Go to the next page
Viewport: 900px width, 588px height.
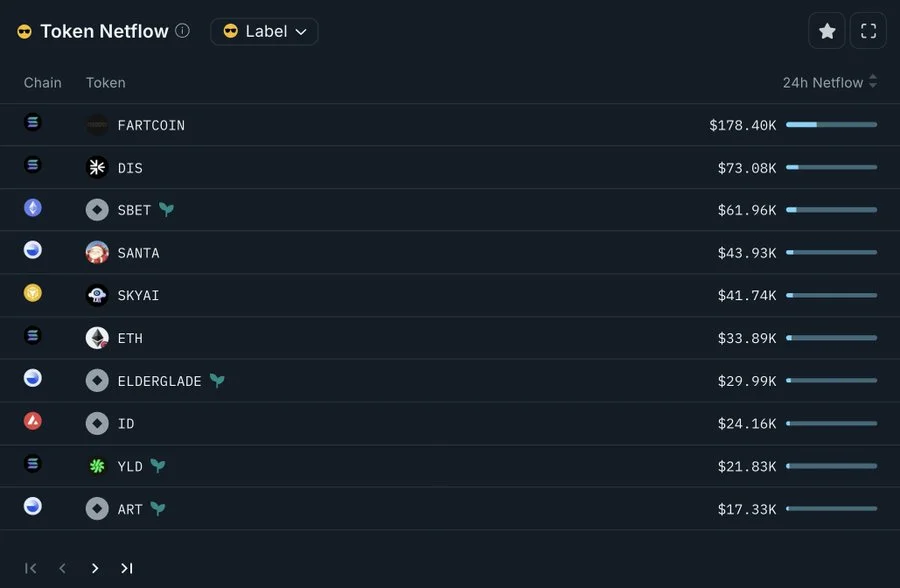click(95, 568)
